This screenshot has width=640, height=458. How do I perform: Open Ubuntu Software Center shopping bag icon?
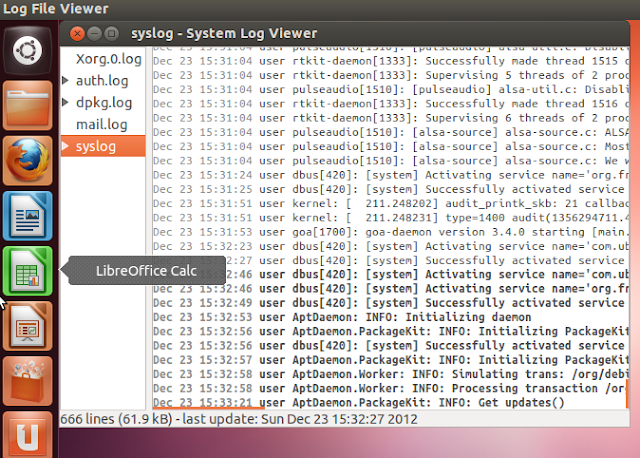pyautogui.click(x=27, y=381)
